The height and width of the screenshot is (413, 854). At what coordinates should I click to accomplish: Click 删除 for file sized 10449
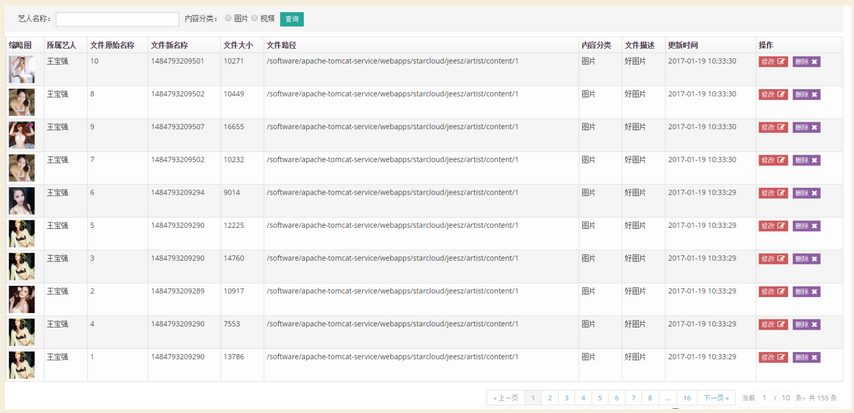pos(807,94)
